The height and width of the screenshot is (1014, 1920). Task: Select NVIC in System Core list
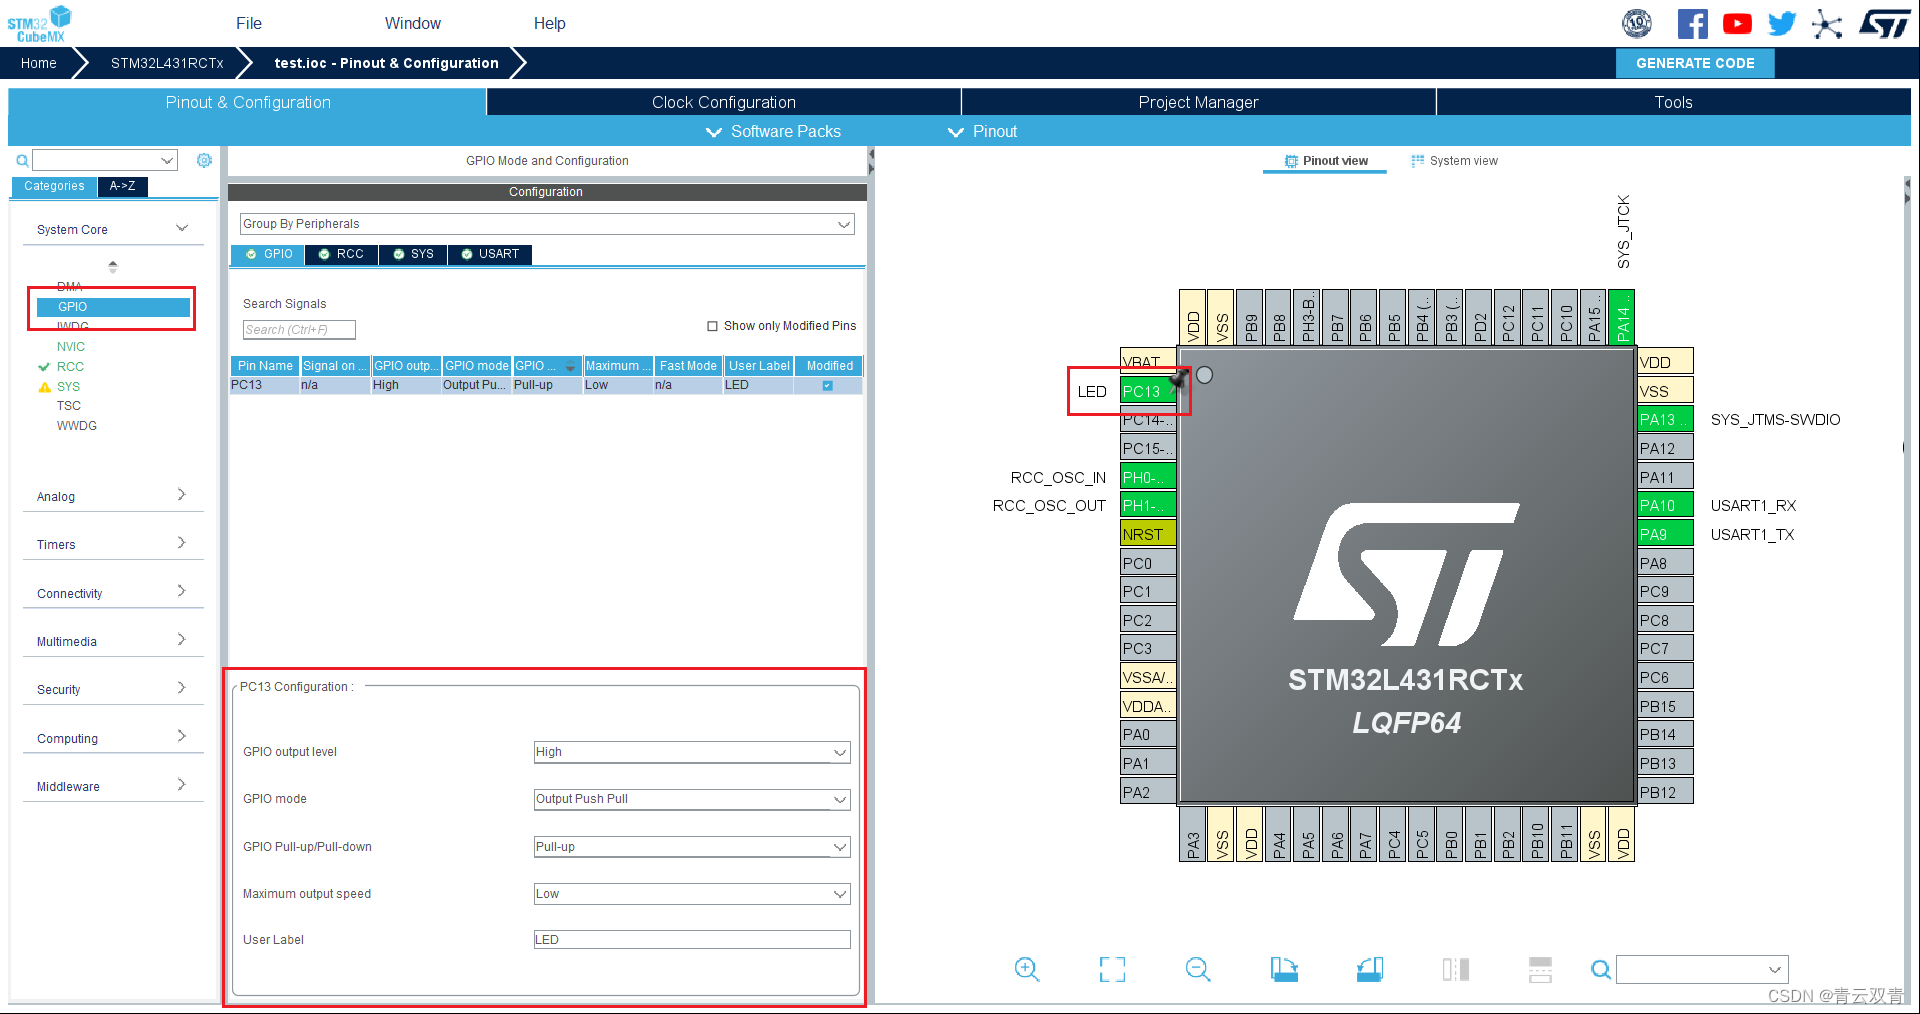point(71,347)
